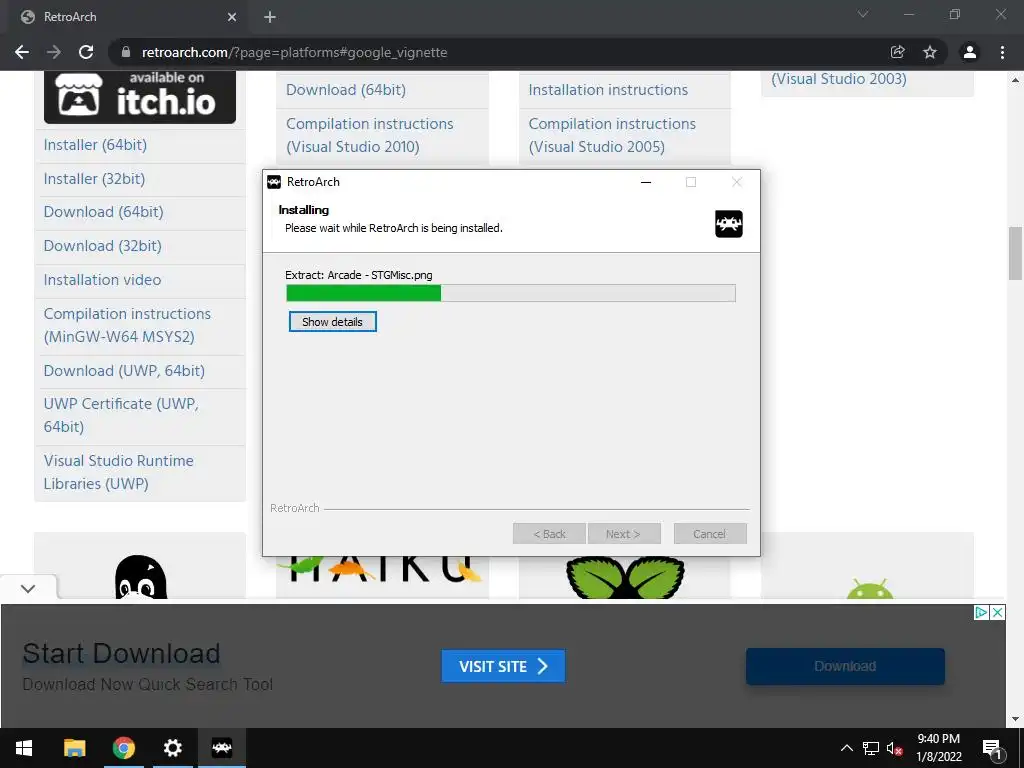The image size is (1024, 768).
Task: Open Chrome's three-dot menu
Action: pos(1002,52)
